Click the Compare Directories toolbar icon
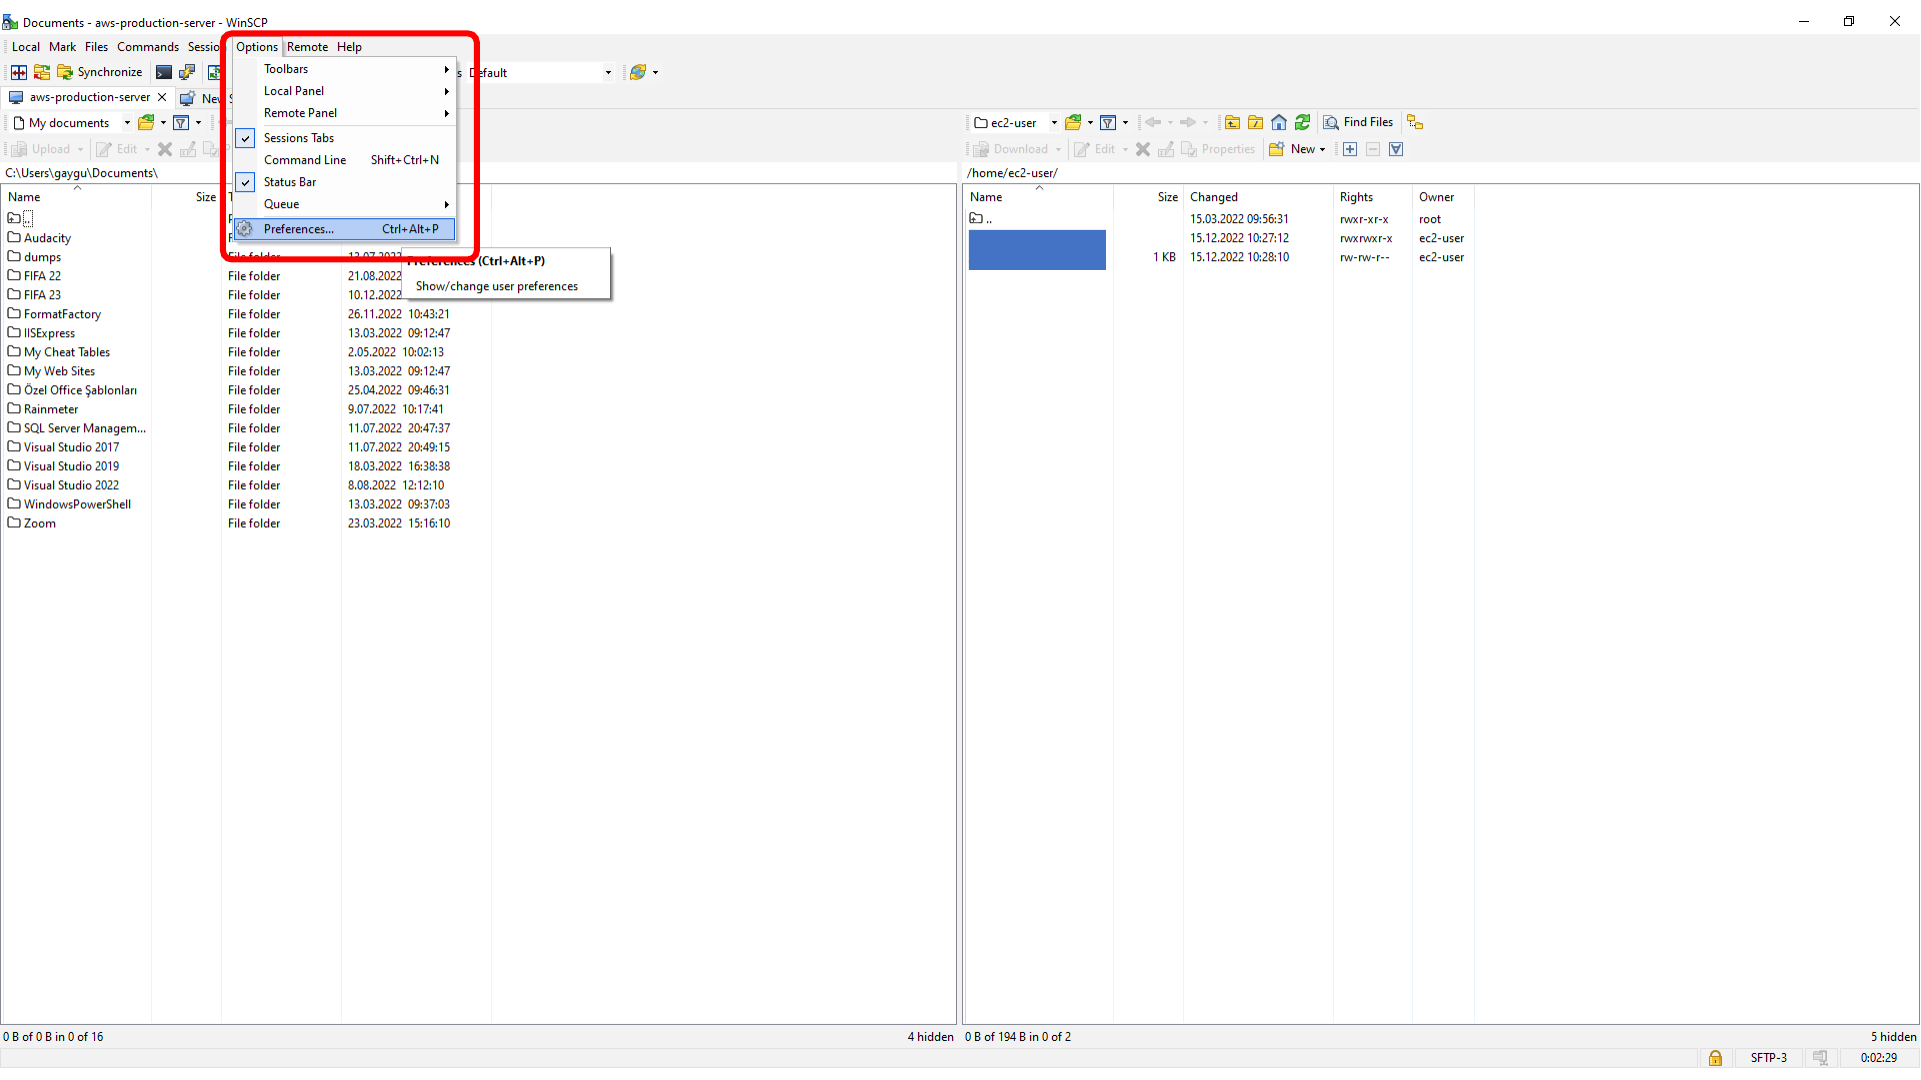1921x1080 pixels. [19, 72]
